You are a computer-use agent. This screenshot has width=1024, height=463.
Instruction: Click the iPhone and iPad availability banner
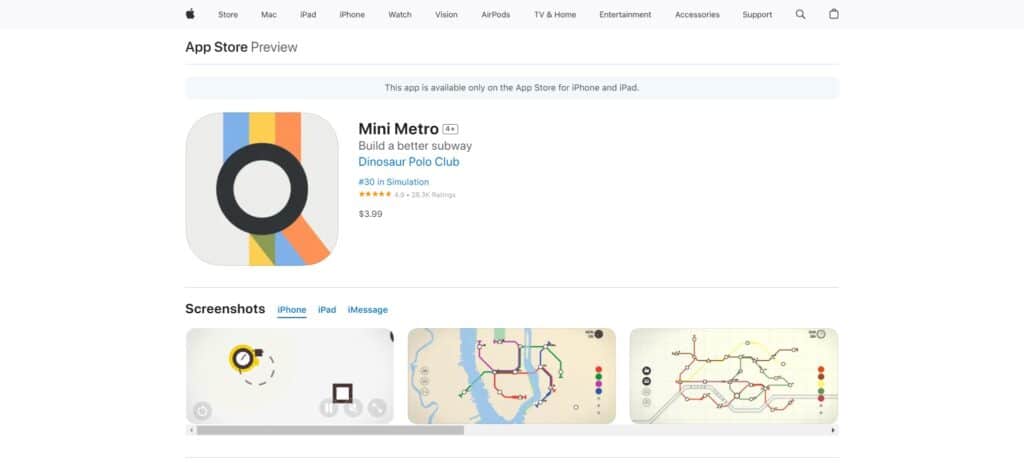pos(512,88)
